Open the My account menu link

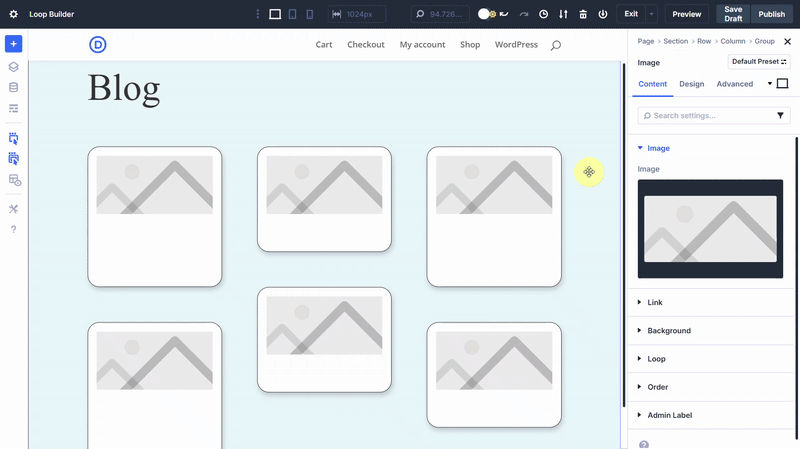point(422,44)
